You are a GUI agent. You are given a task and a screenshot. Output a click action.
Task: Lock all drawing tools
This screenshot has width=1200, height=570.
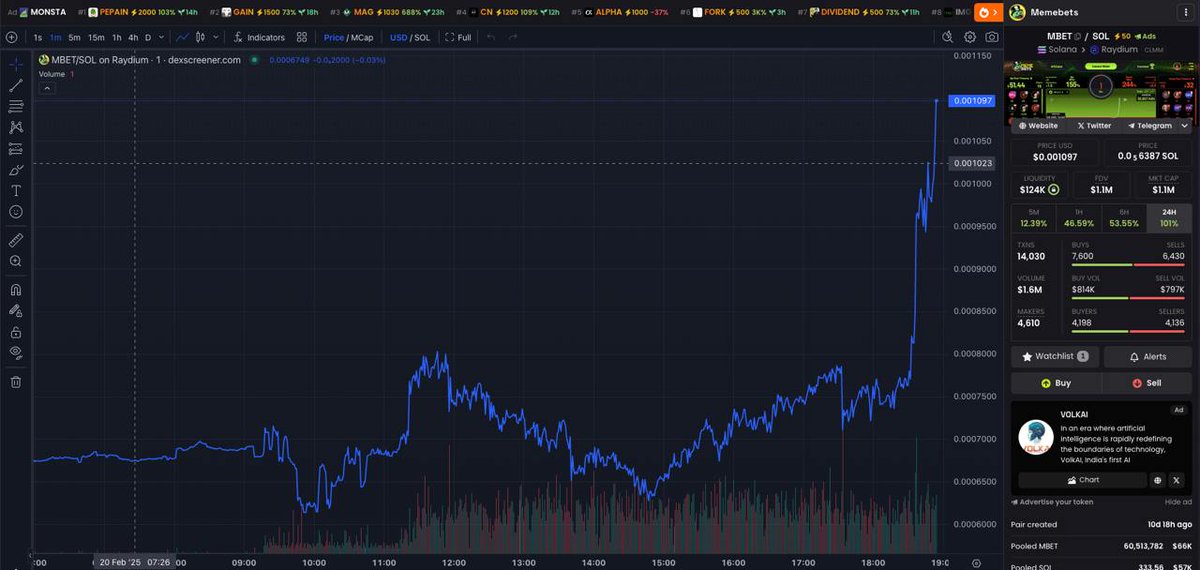coord(16,331)
